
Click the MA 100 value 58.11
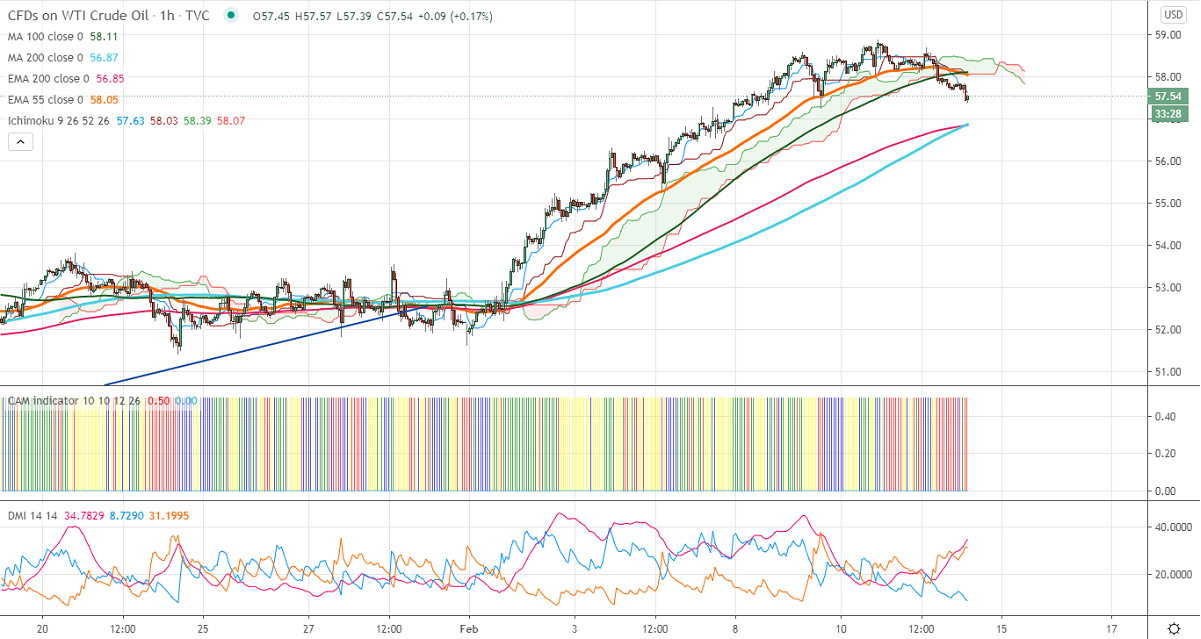click(106, 37)
